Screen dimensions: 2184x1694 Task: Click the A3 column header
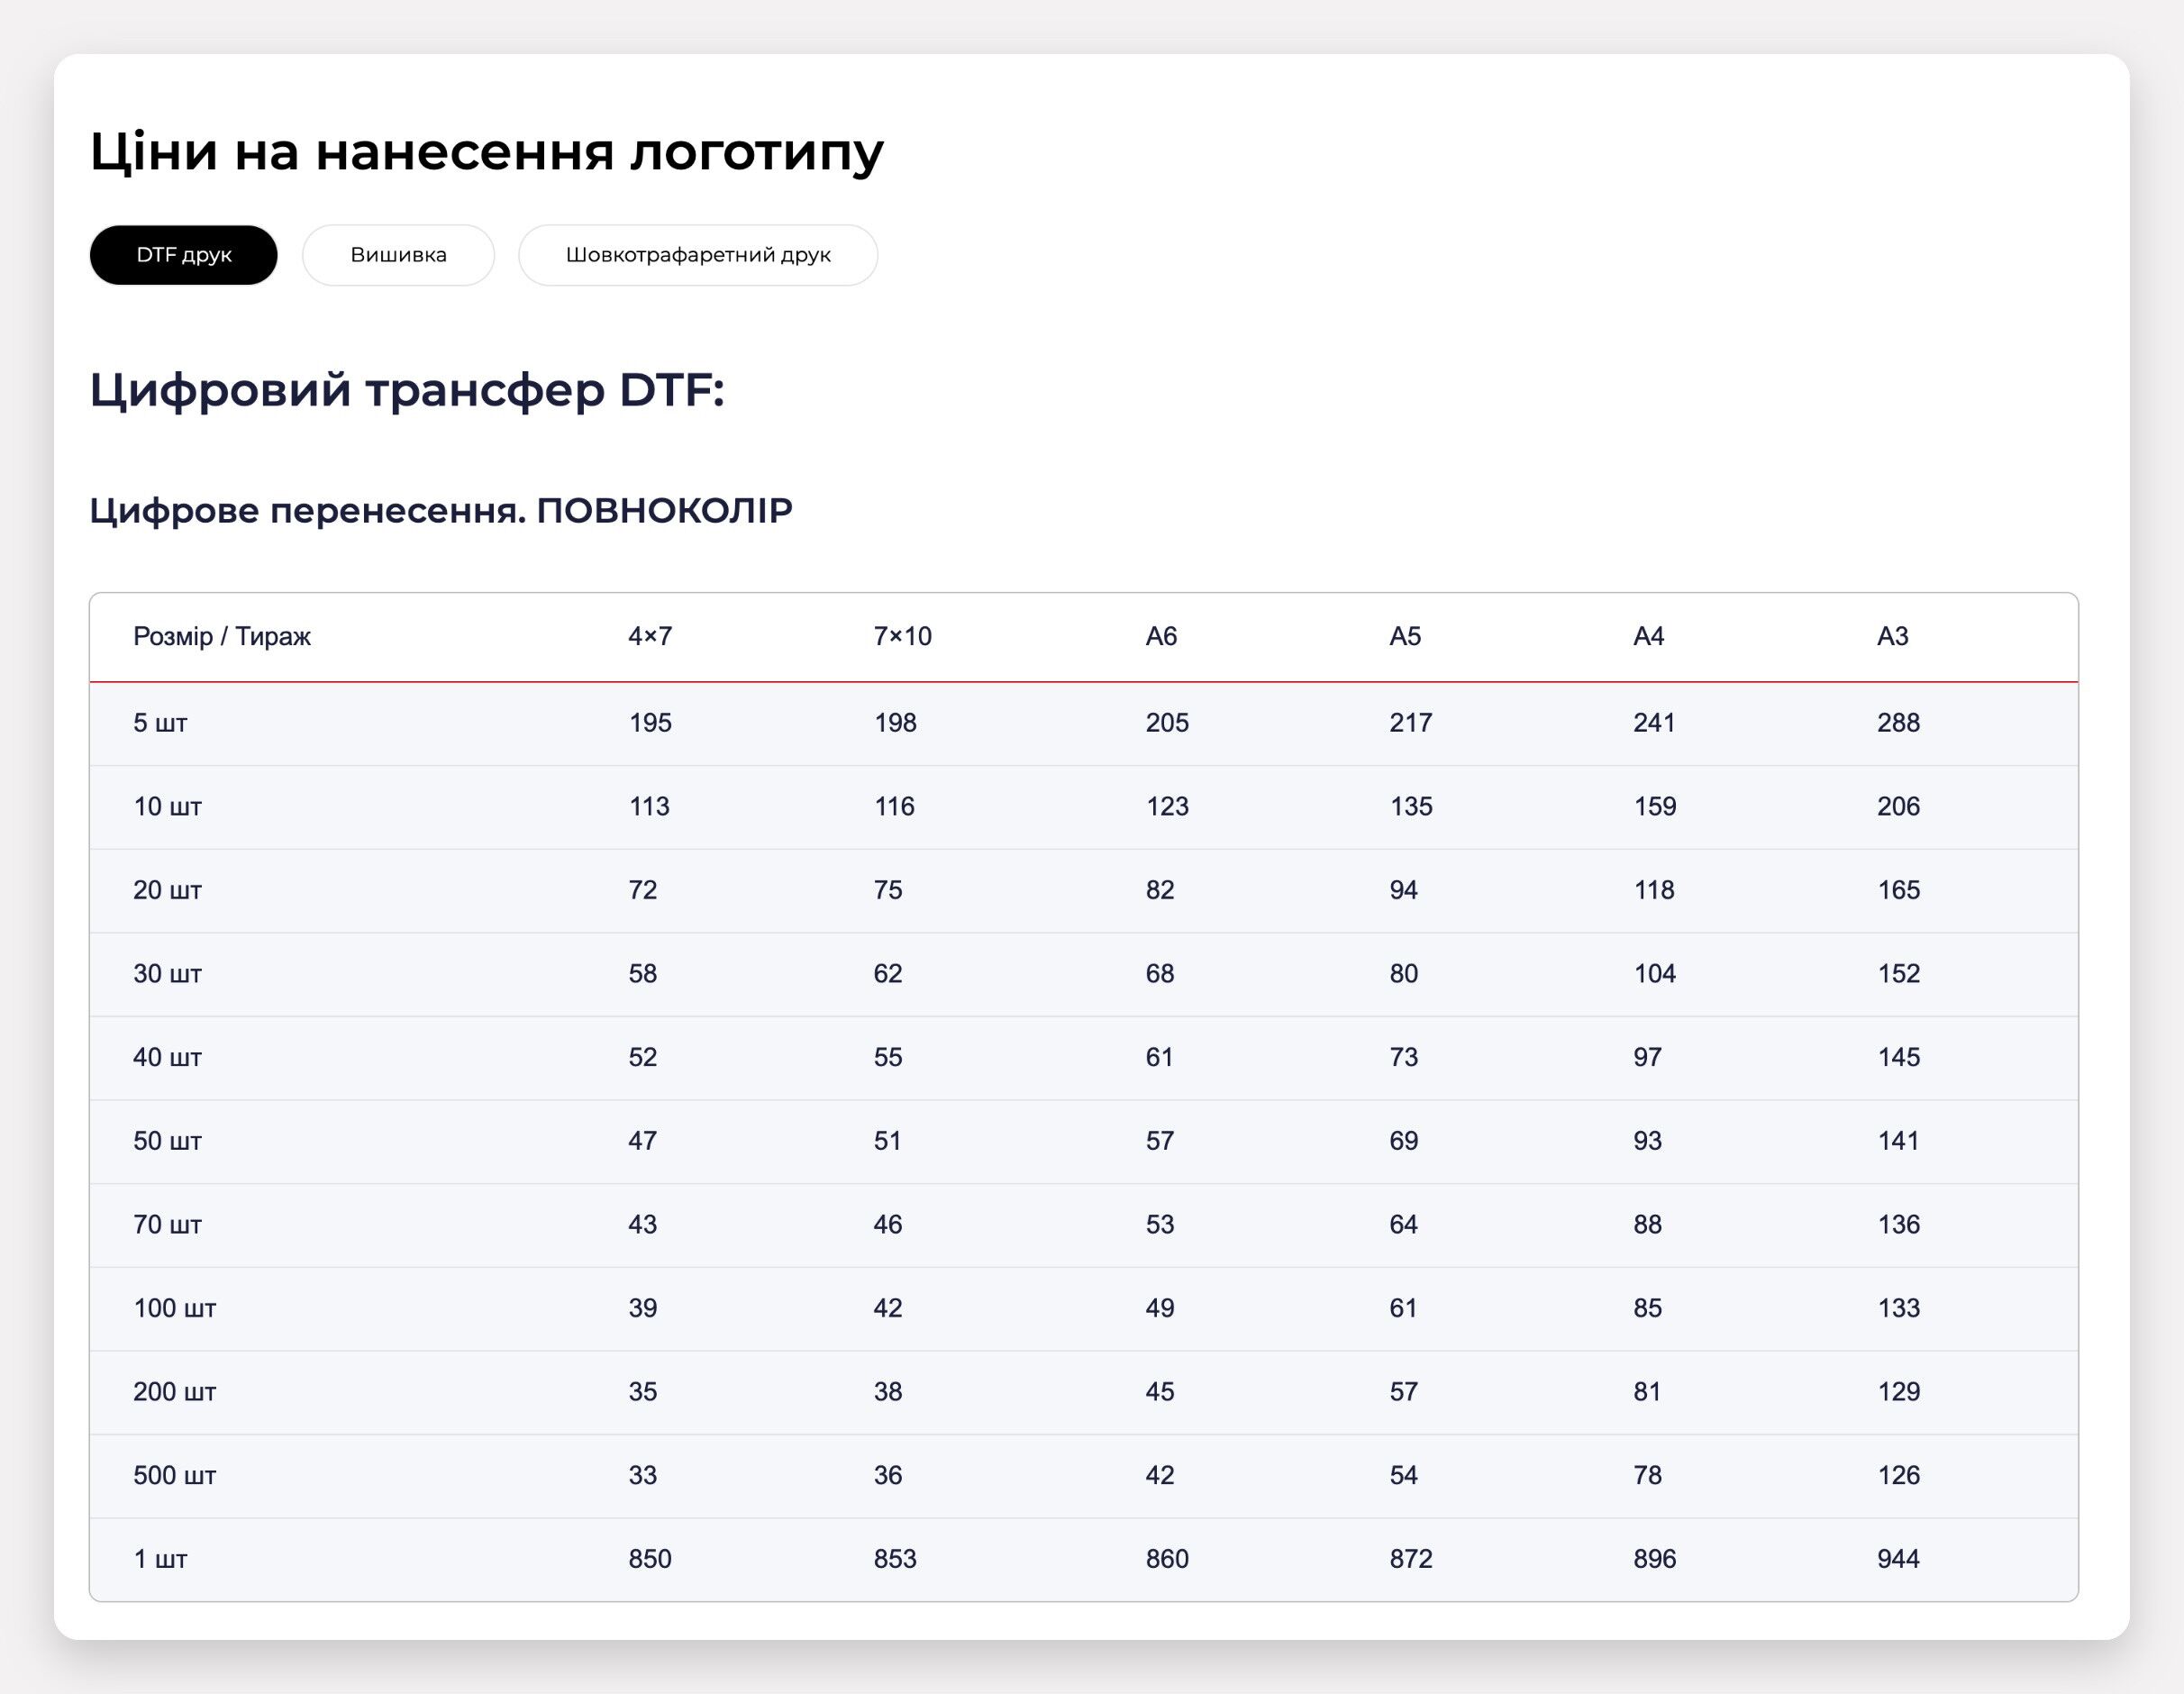[1892, 636]
